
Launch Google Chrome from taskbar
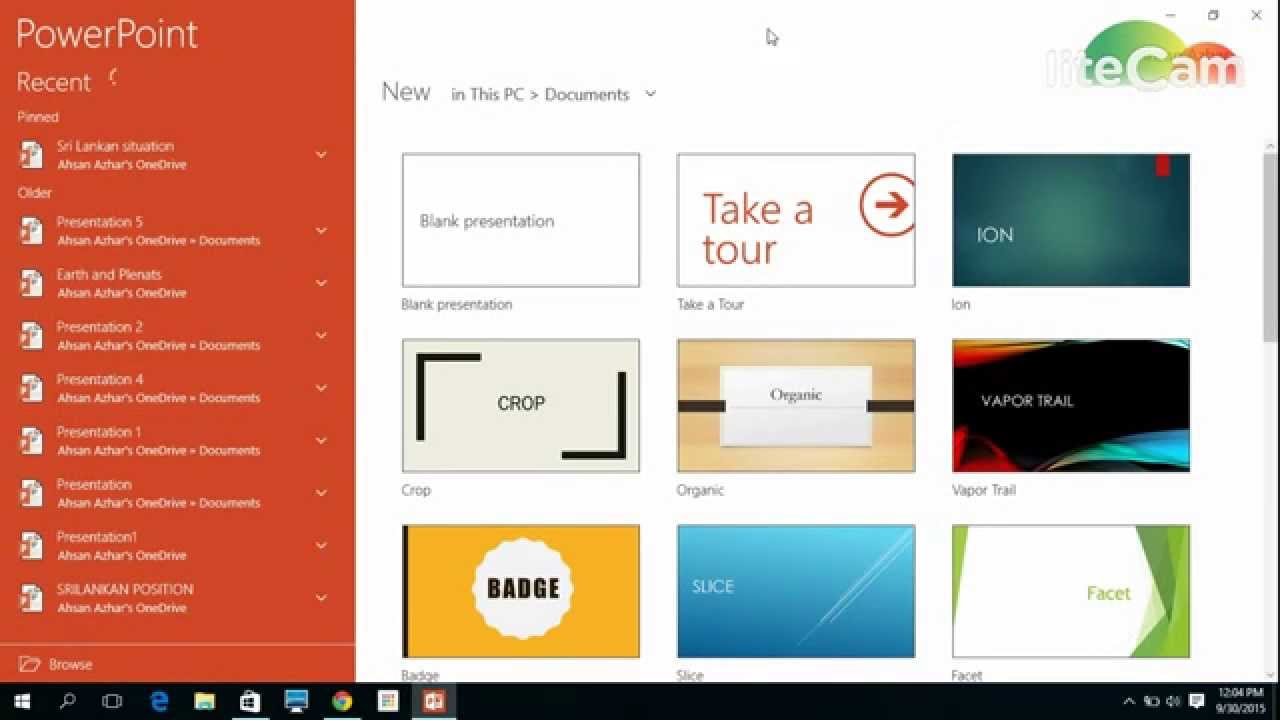(x=342, y=701)
